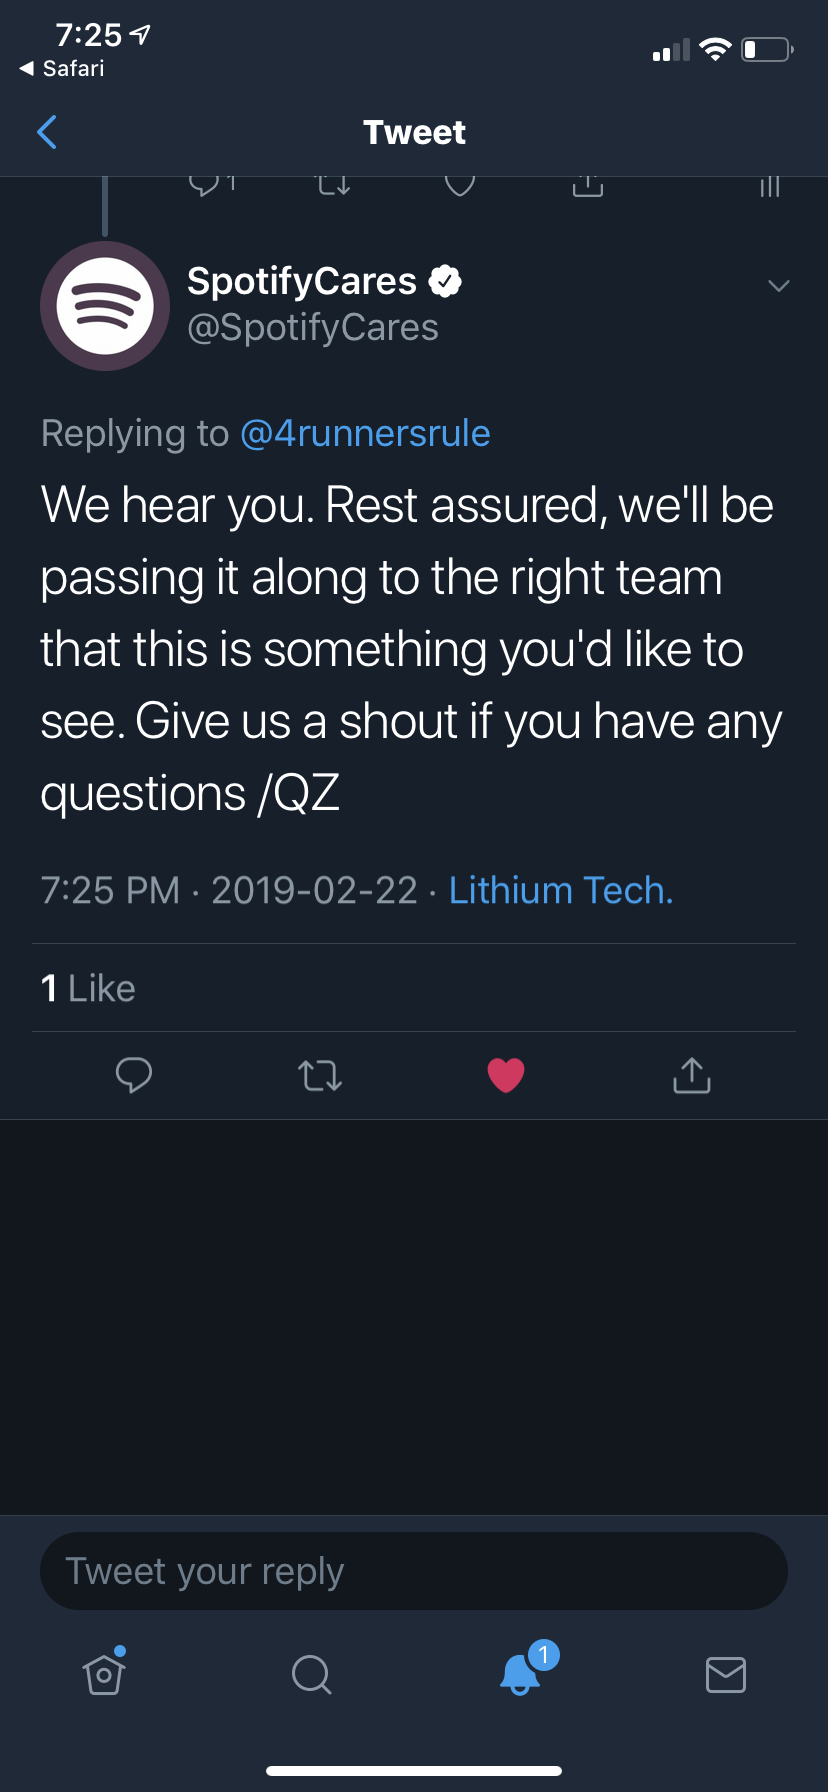The height and width of the screenshot is (1792, 828).
Task: Tap the reply speech bubble icon
Action: (x=134, y=1075)
